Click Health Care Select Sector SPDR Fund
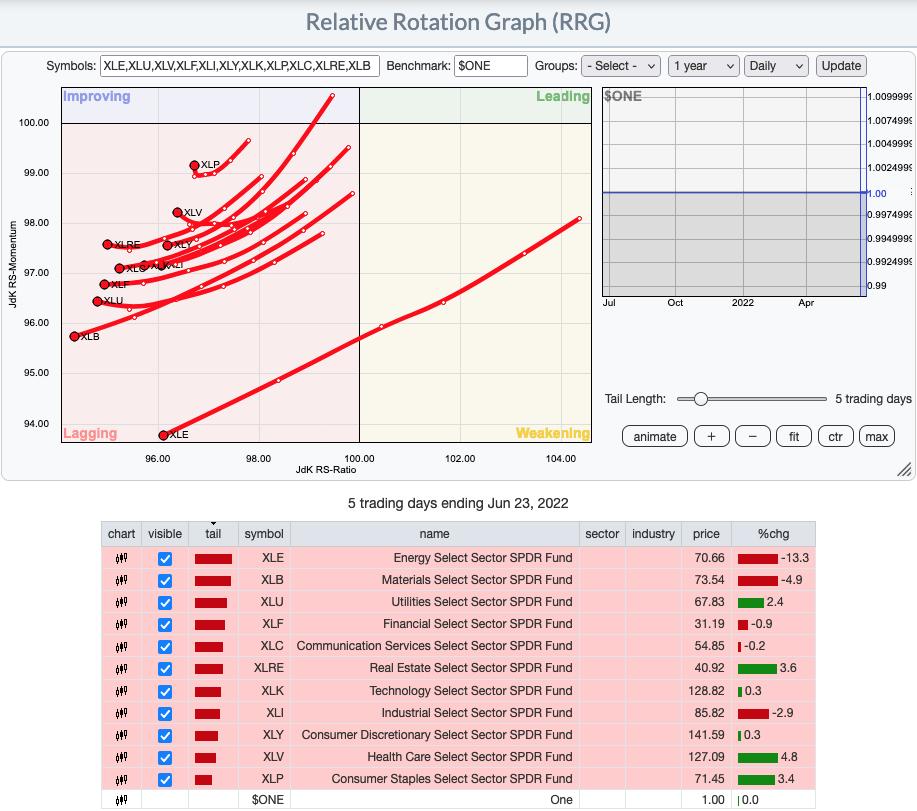 [470, 757]
